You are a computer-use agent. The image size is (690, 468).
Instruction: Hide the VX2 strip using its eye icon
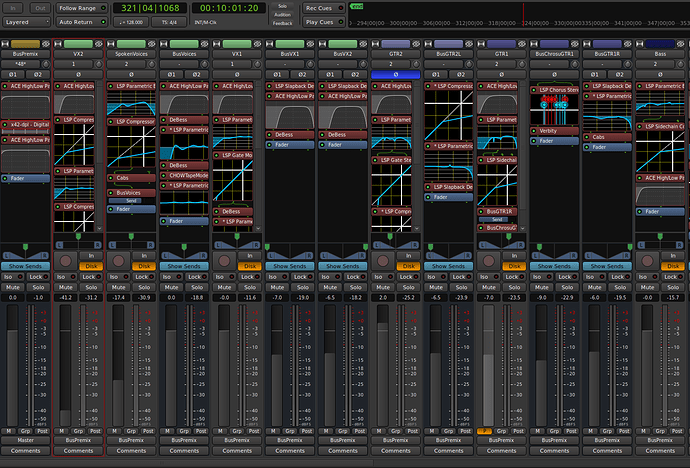(96, 45)
